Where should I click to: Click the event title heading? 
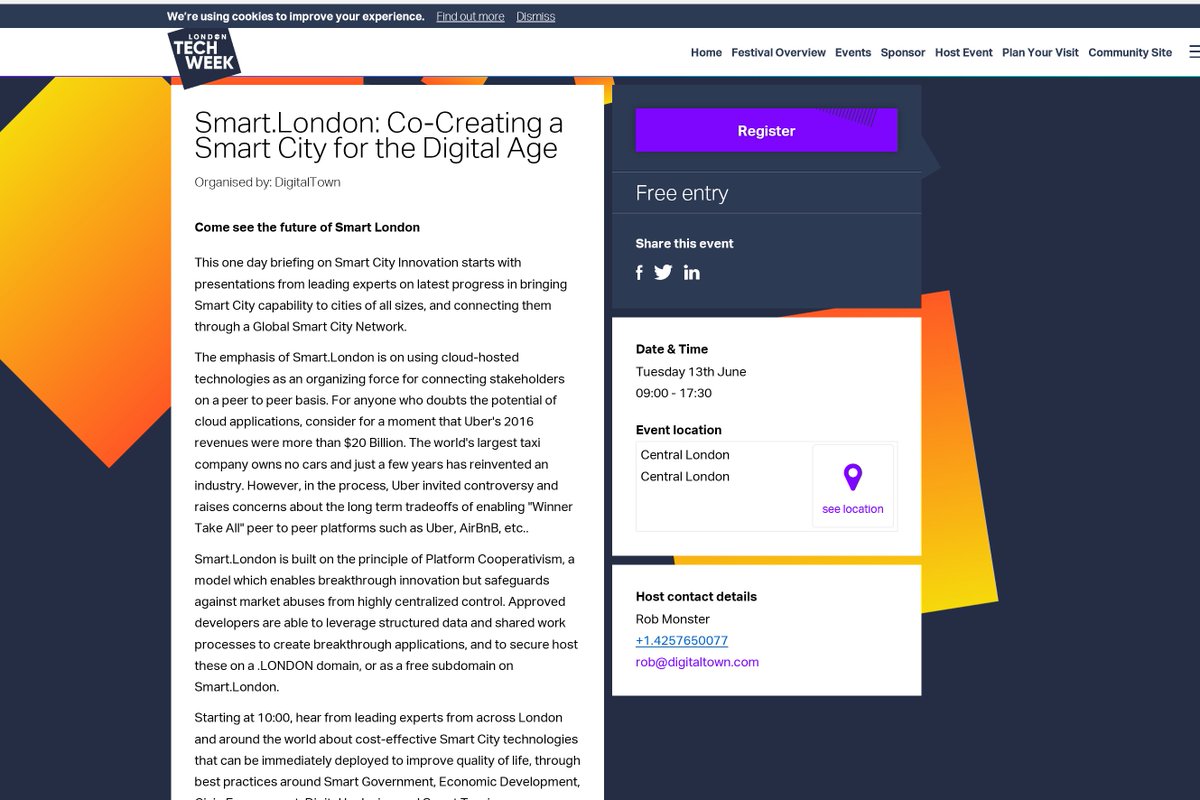pyautogui.click(x=379, y=136)
